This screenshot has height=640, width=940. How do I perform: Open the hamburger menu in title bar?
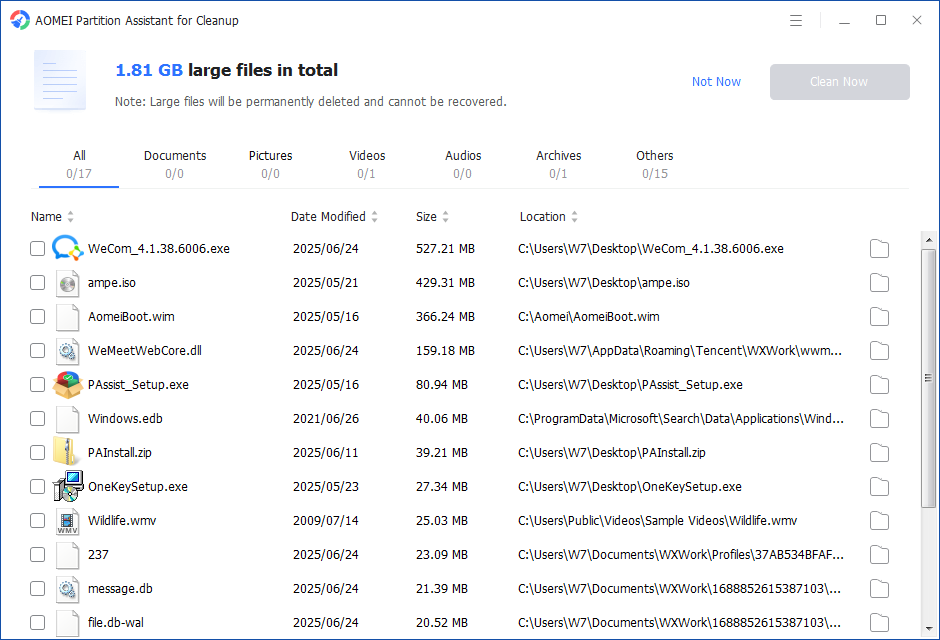[x=796, y=20]
